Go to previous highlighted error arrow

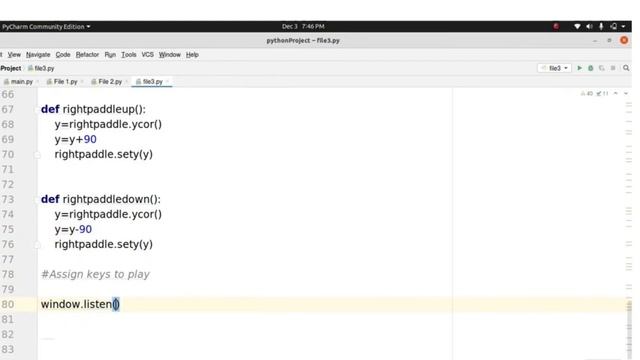(x=616, y=93)
